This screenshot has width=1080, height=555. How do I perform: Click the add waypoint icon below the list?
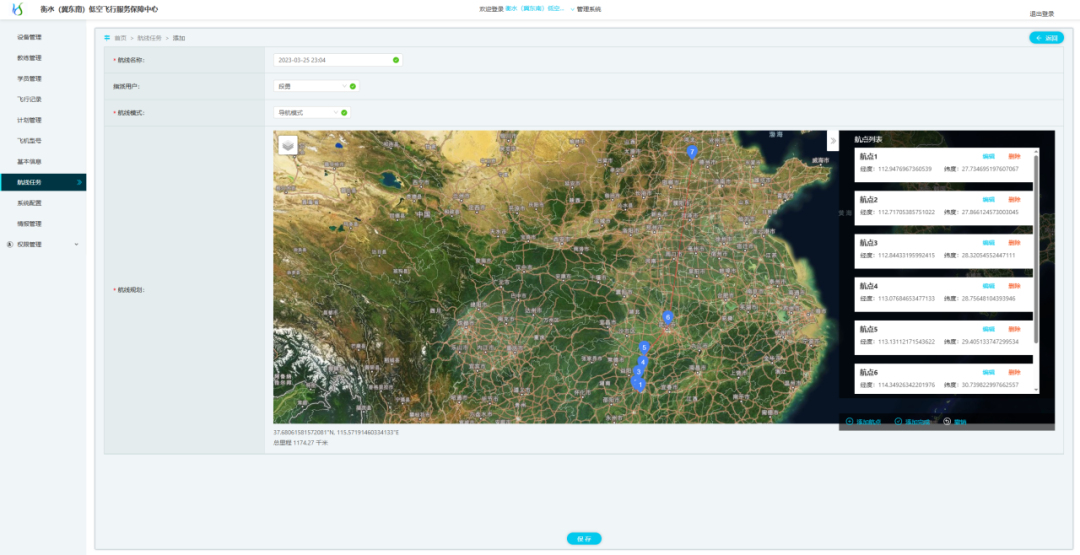point(850,421)
